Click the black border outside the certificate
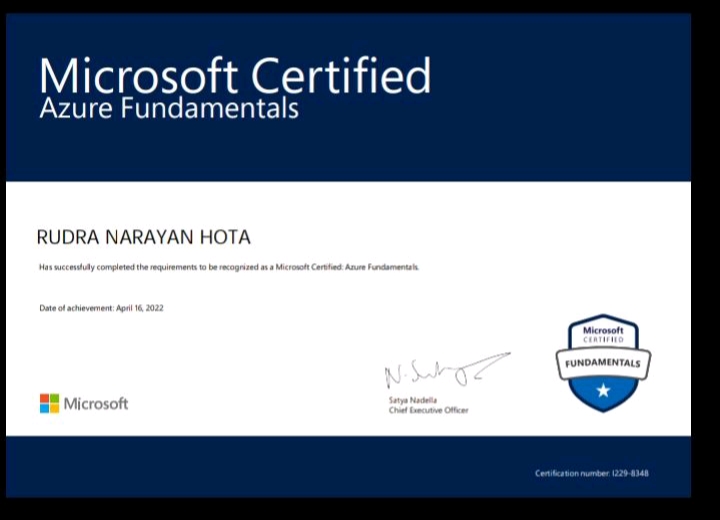The height and width of the screenshot is (520, 720). pos(705,260)
